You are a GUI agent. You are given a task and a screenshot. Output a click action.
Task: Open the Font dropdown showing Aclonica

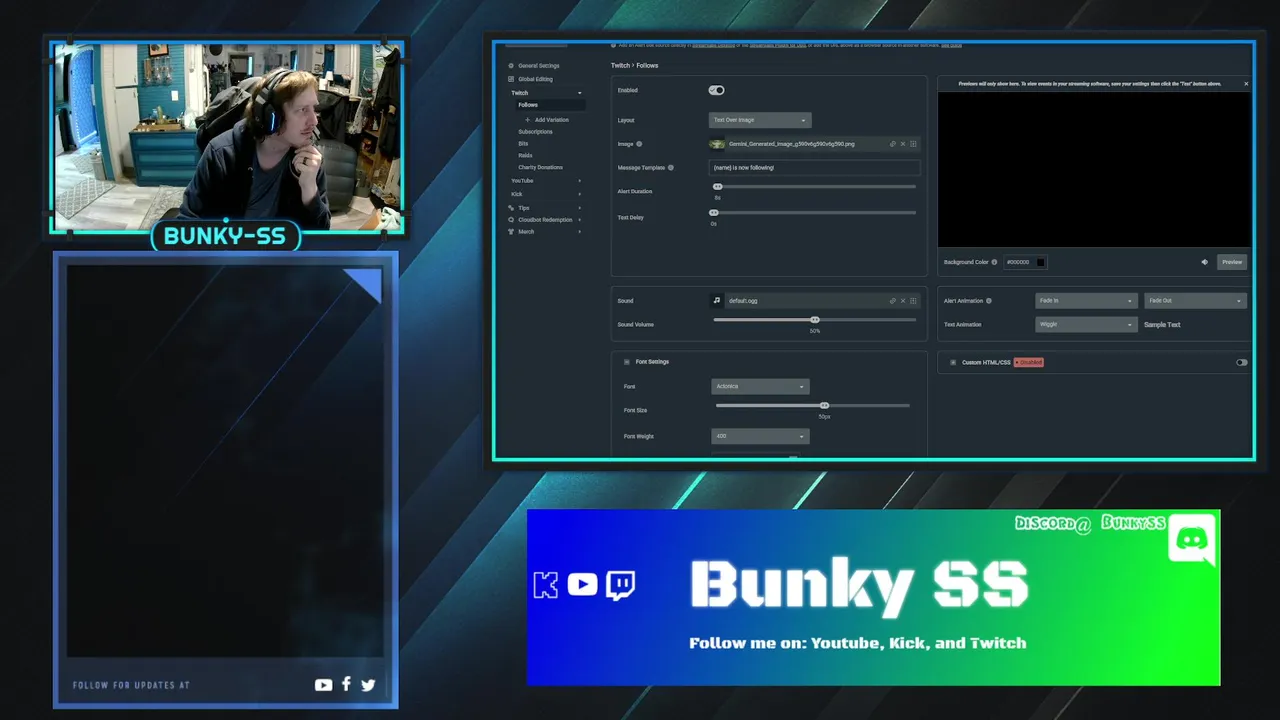tap(760, 386)
